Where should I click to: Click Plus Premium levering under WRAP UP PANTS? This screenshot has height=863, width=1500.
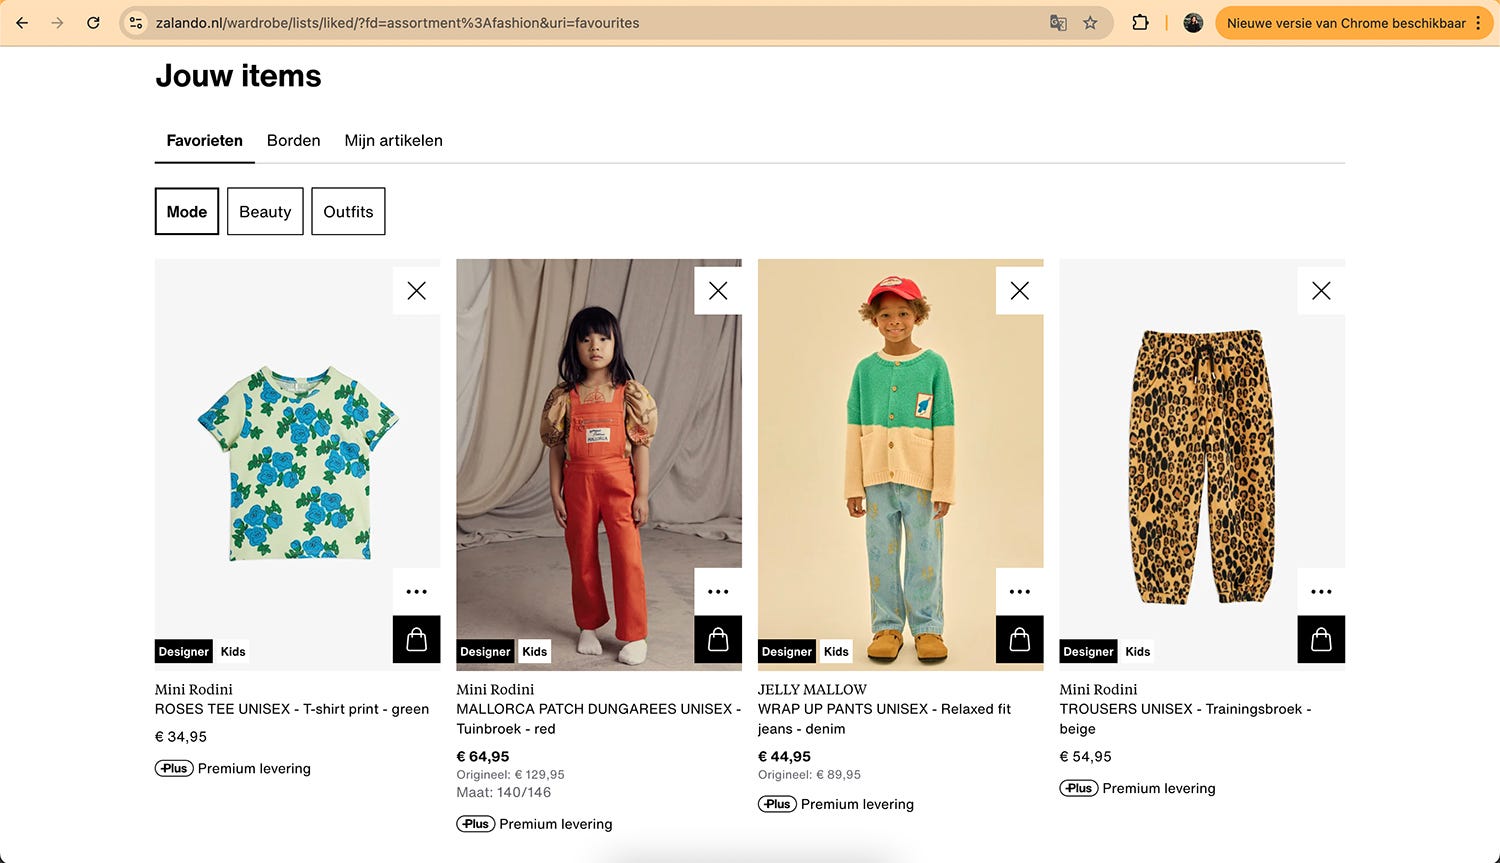tap(836, 805)
